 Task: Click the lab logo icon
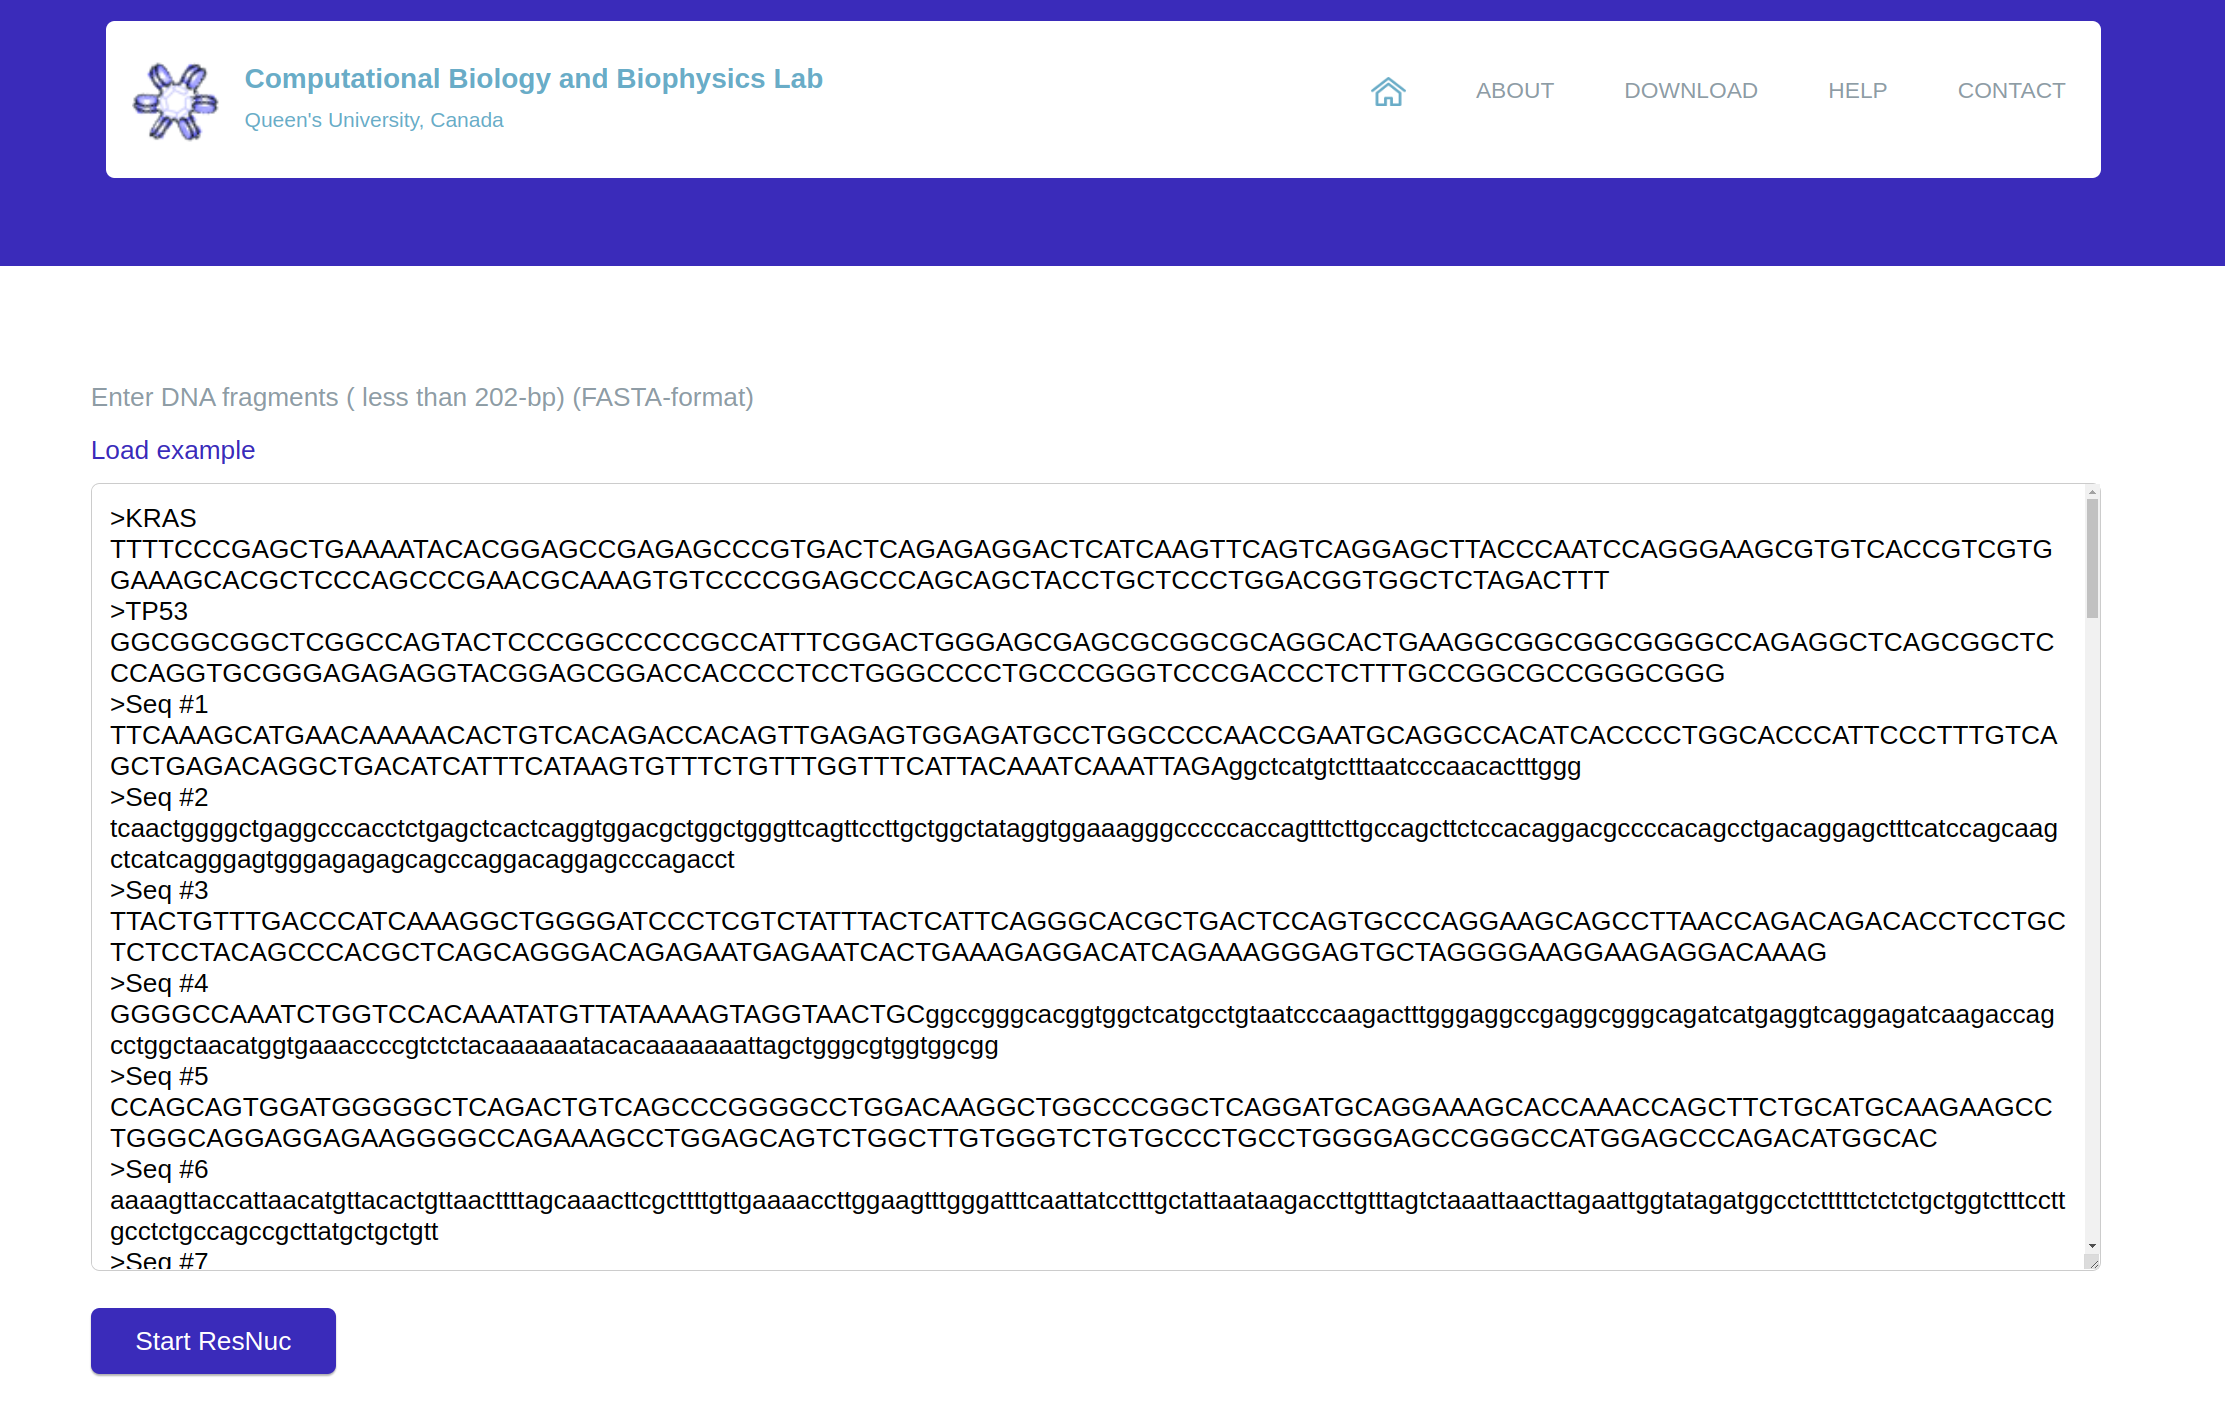pos(176,101)
